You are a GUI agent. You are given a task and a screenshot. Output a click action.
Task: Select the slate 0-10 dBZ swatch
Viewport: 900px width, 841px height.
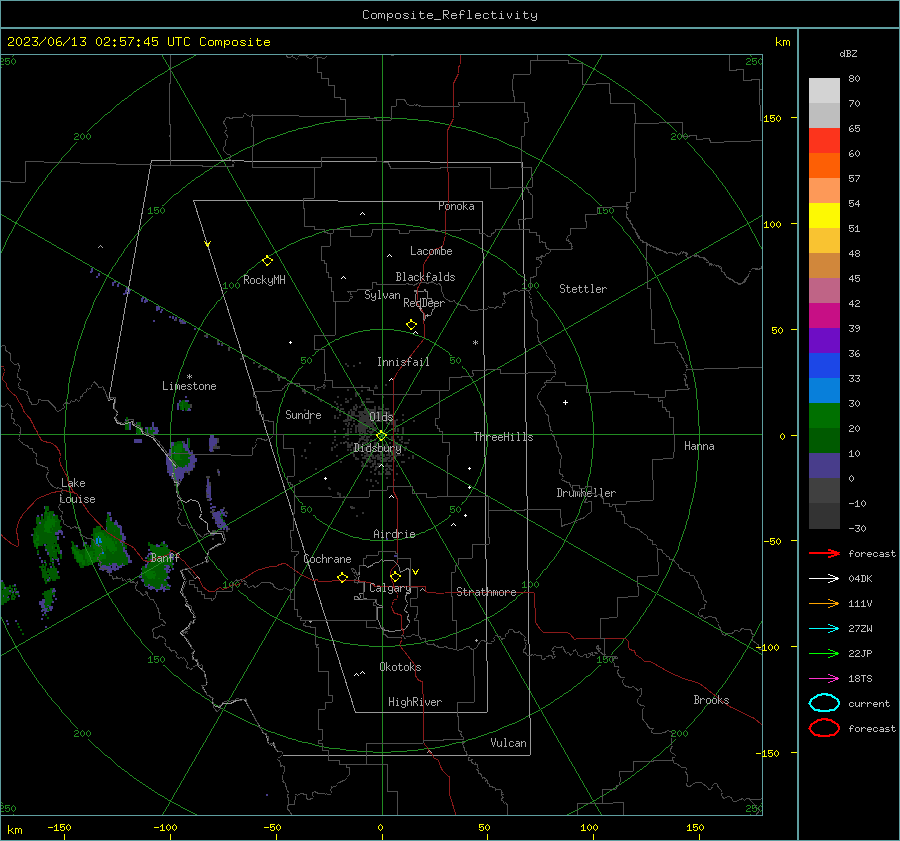(x=824, y=466)
